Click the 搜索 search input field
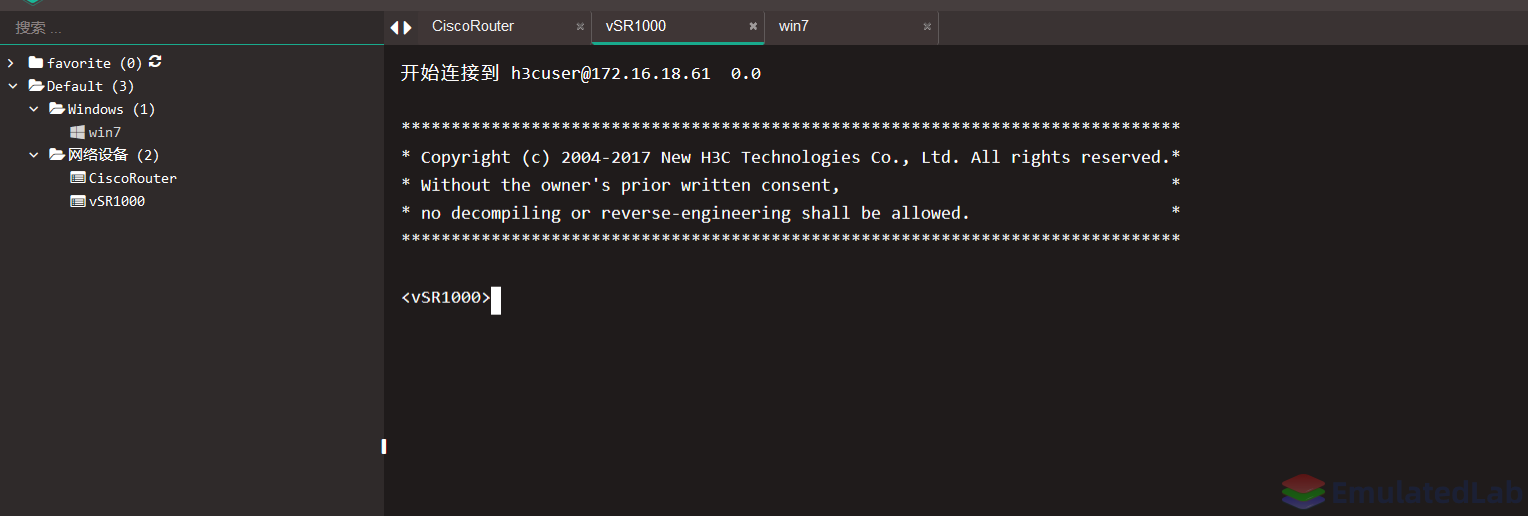The image size is (1528, 516). pyautogui.click(x=192, y=28)
